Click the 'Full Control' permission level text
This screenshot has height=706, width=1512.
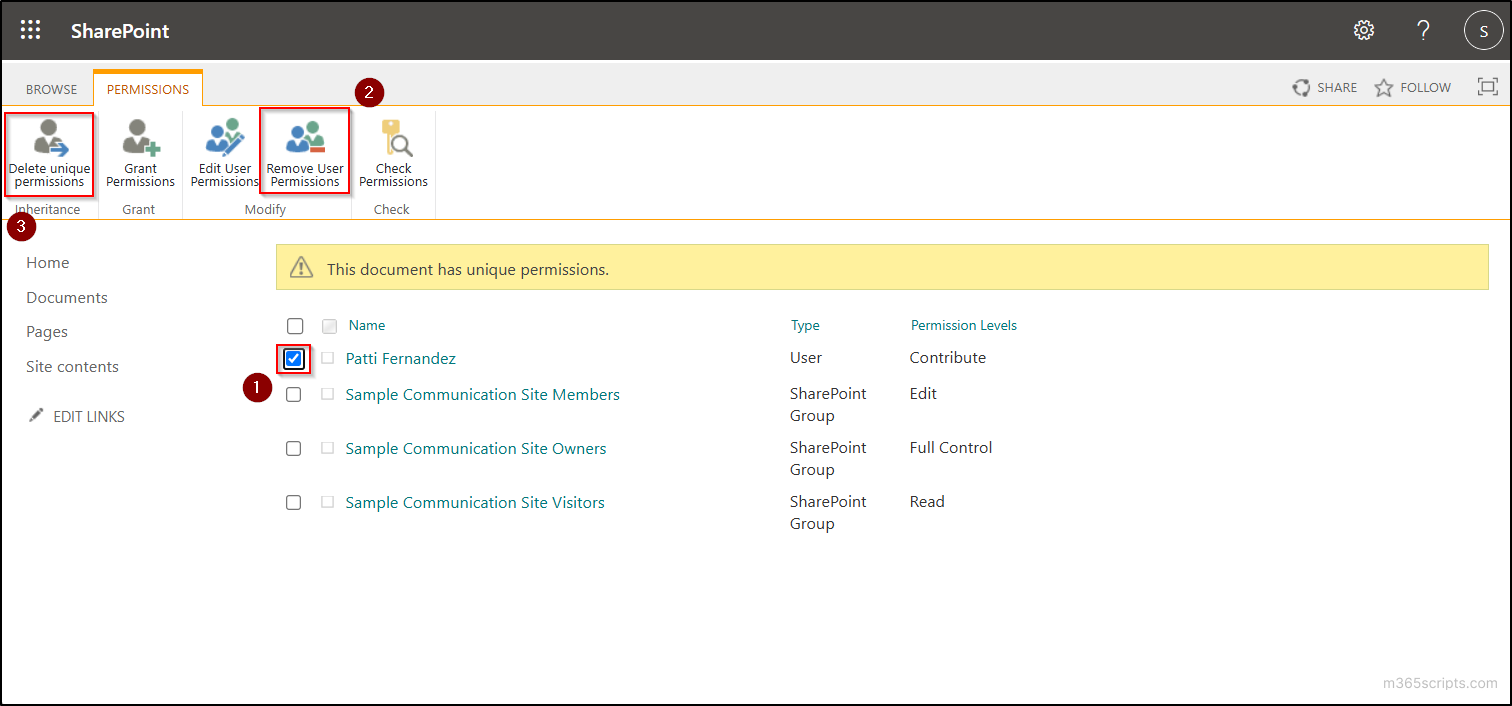point(951,447)
